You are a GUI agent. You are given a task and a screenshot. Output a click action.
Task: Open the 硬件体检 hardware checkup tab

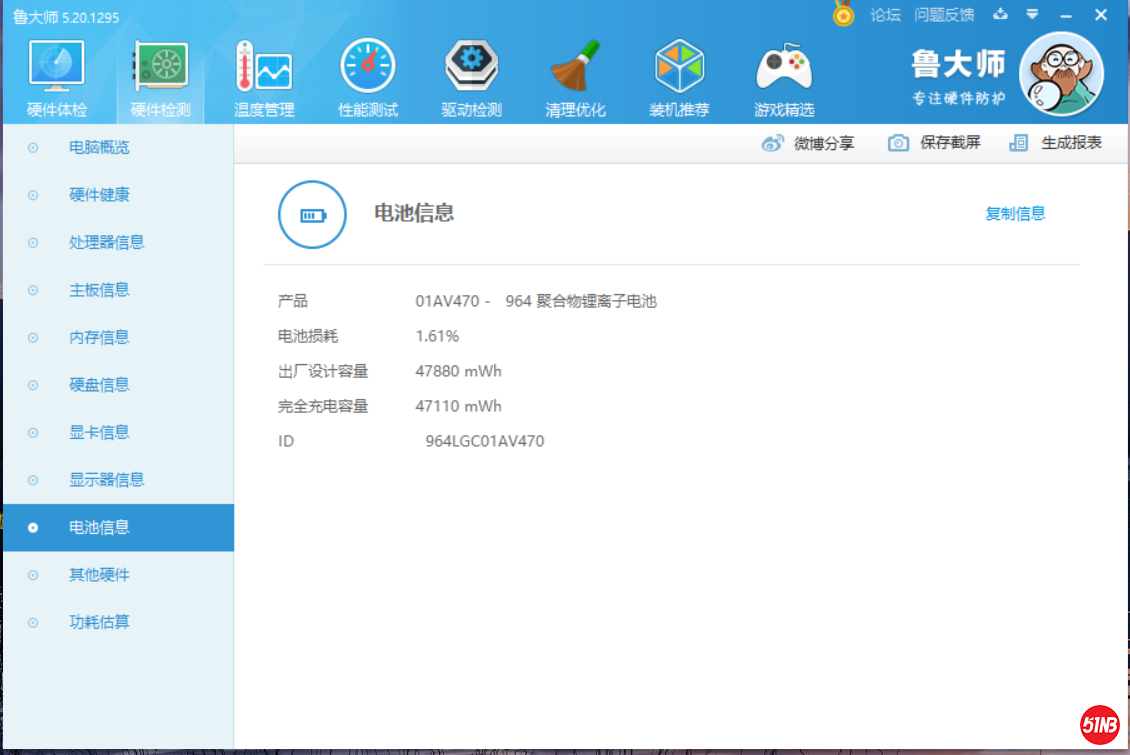click(x=57, y=79)
